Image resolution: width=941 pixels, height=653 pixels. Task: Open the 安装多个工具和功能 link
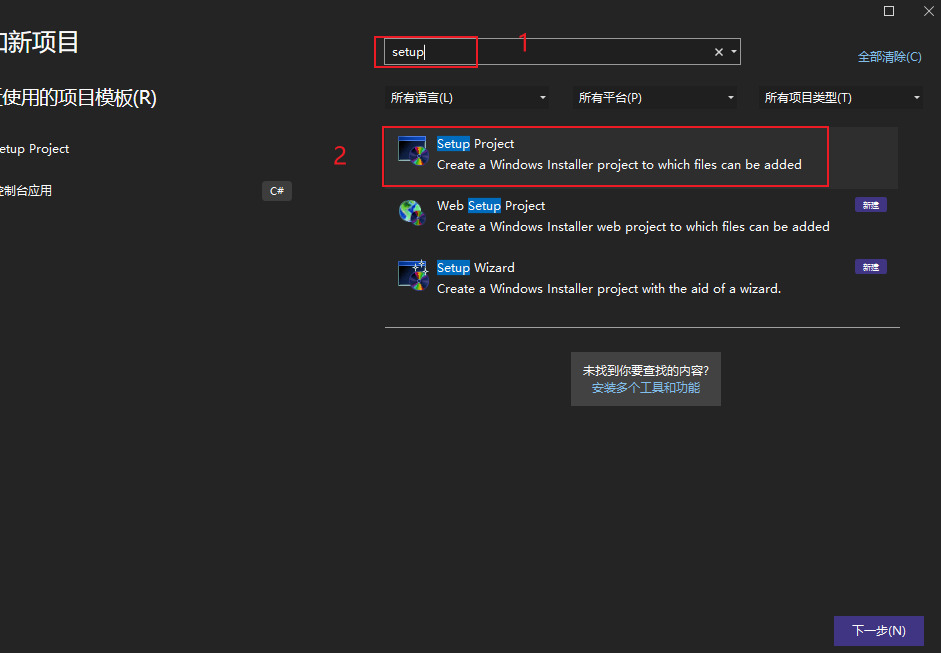pos(645,388)
